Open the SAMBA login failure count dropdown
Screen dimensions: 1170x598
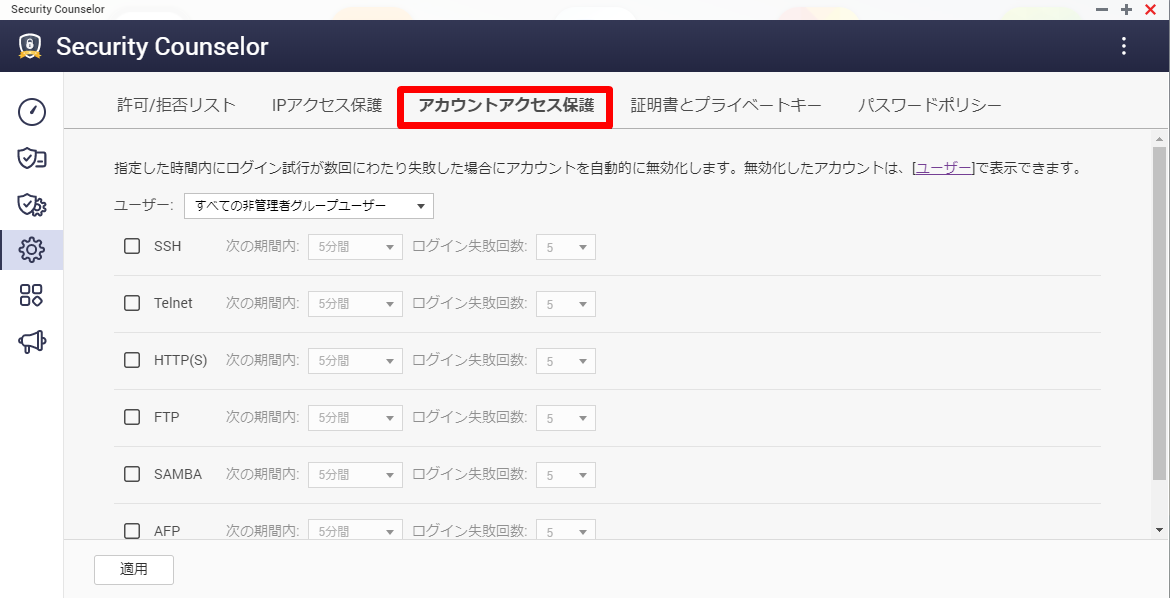click(566, 475)
